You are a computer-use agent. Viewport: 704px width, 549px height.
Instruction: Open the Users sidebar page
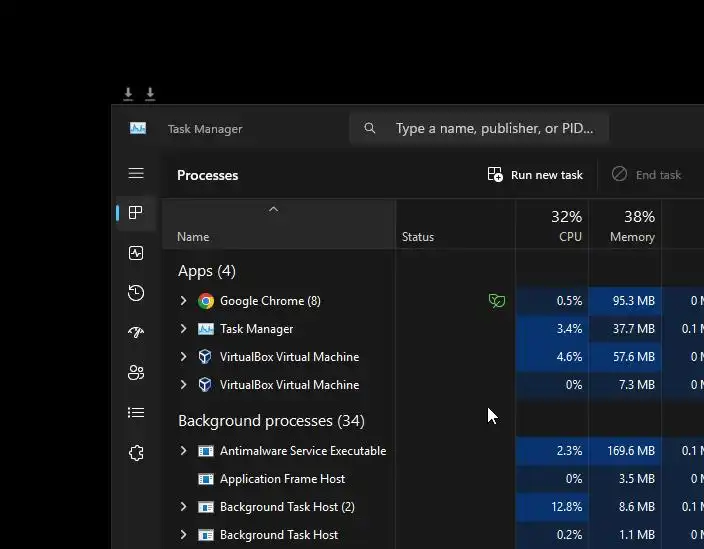pyautogui.click(x=136, y=372)
